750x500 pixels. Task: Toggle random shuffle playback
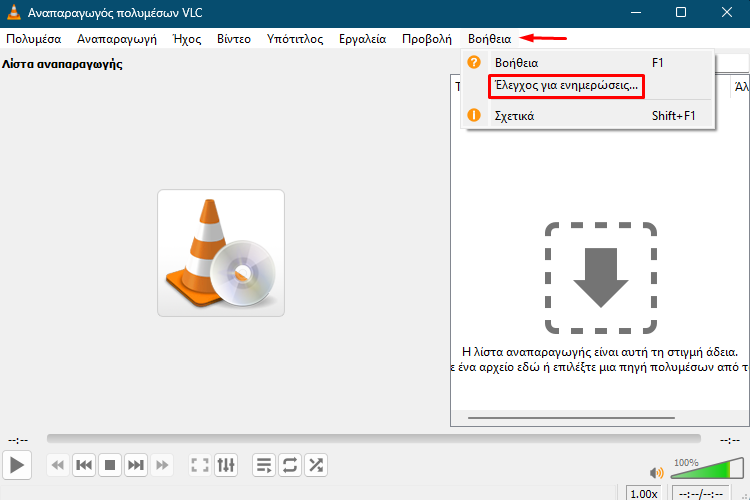click(316, 465)
